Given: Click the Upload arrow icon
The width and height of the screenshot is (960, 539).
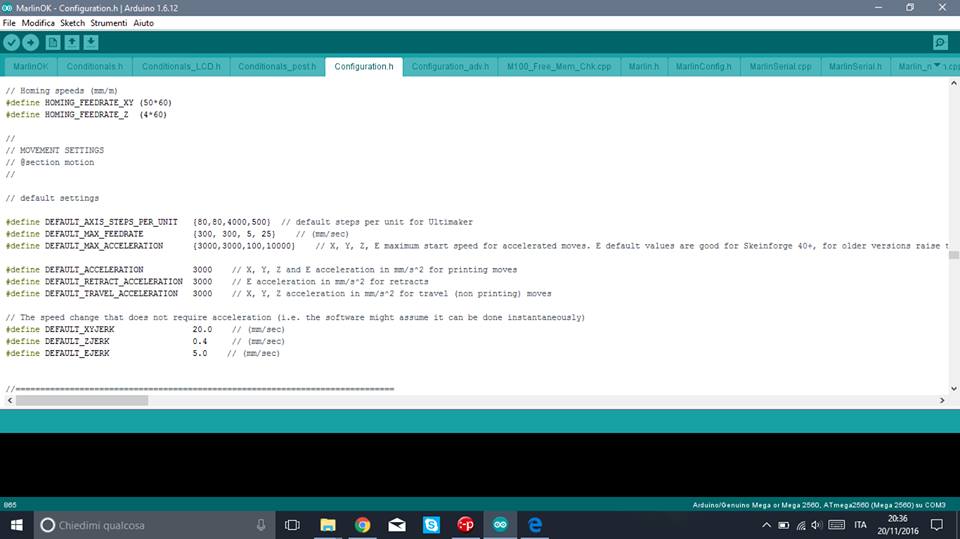Looking at the screenshot, I should [x=31, y=42].
